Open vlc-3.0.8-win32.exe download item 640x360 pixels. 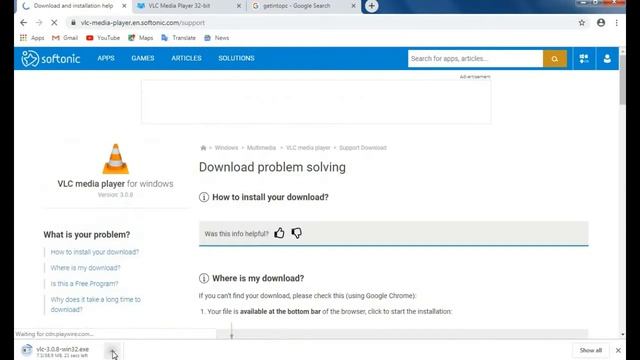click(62, 351)
